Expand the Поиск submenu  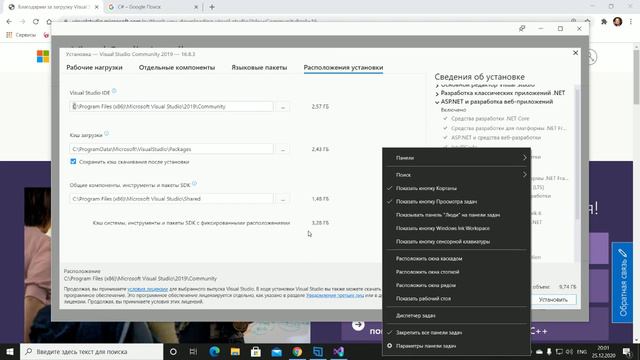[456, 175]
